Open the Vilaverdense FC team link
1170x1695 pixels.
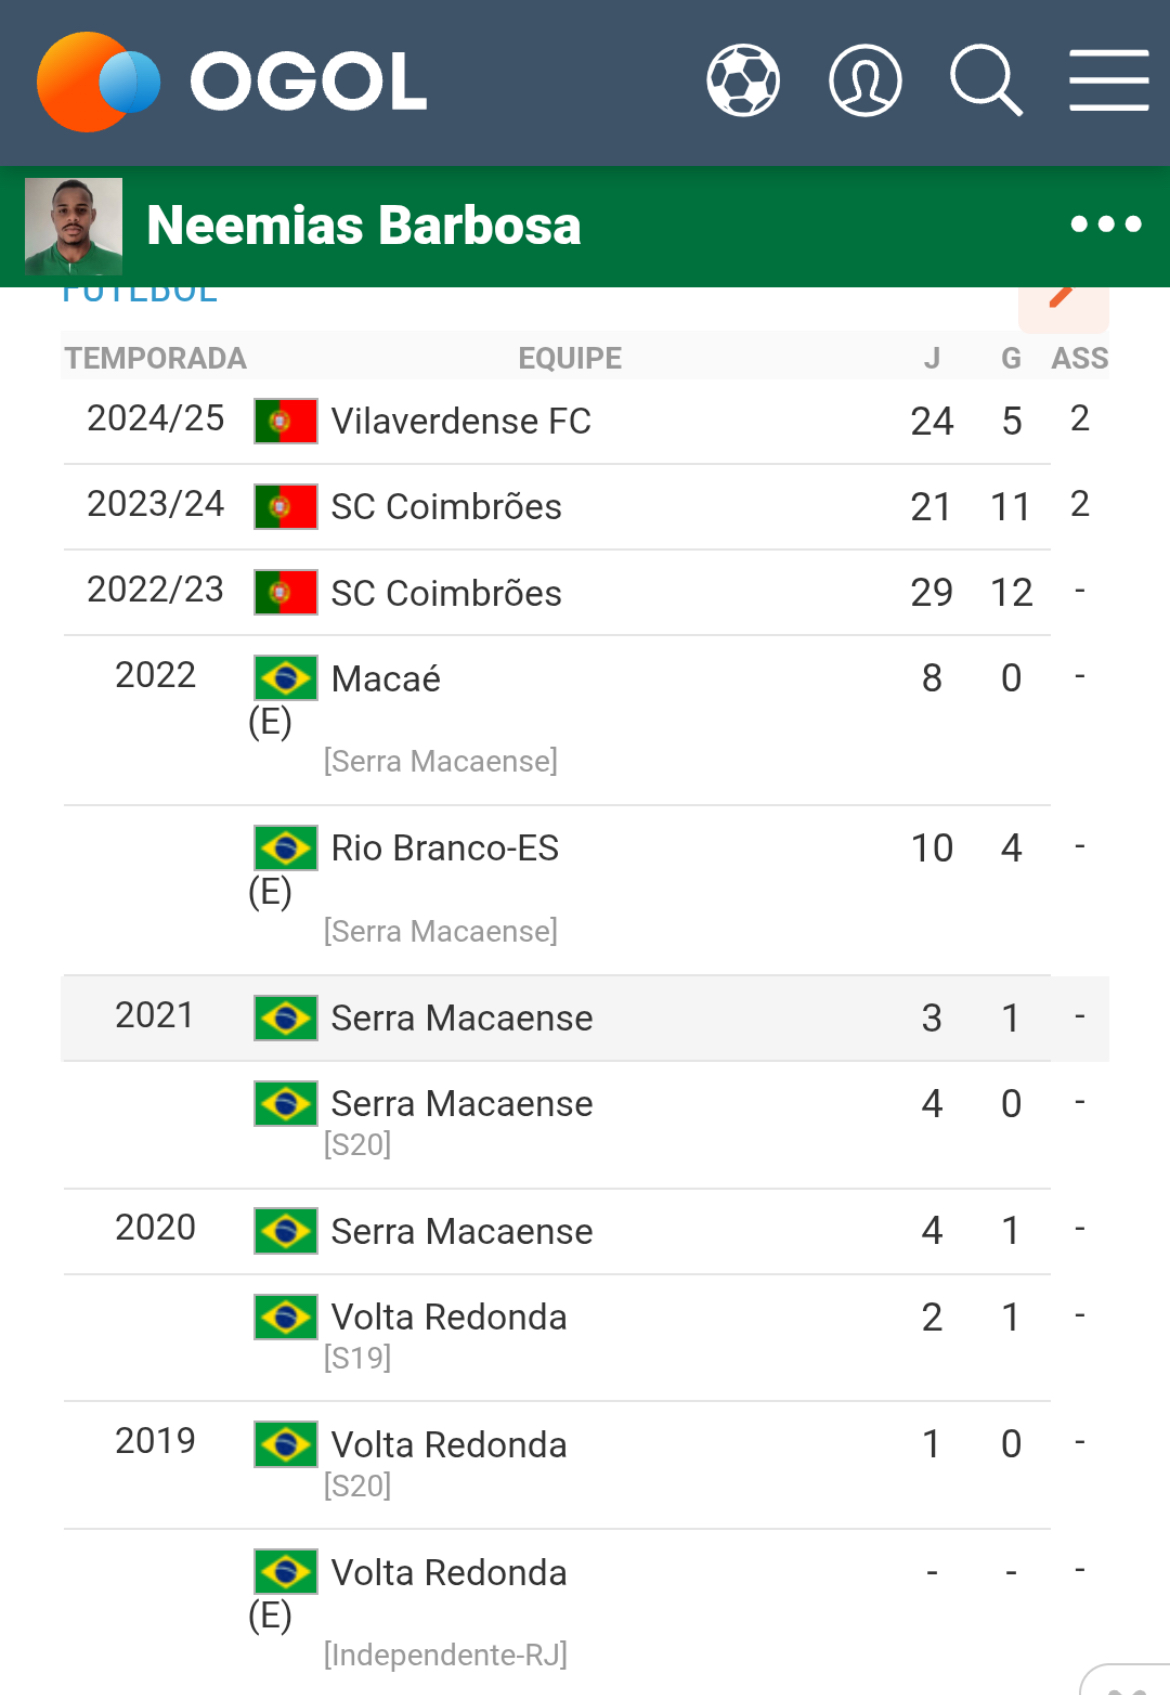[x=461, y=421]
